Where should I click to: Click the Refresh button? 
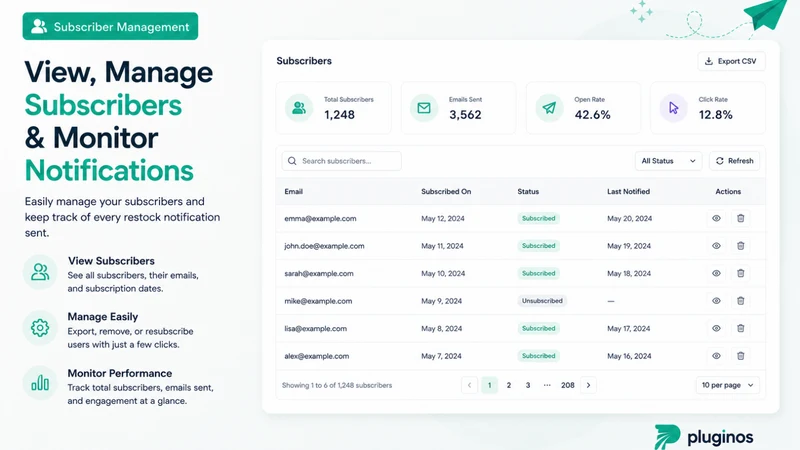tap(734, 161)
